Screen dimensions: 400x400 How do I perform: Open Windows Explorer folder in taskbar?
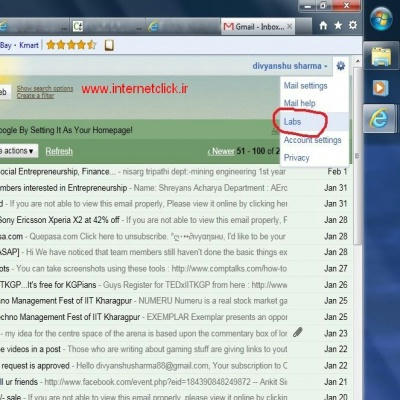[381, 57]
